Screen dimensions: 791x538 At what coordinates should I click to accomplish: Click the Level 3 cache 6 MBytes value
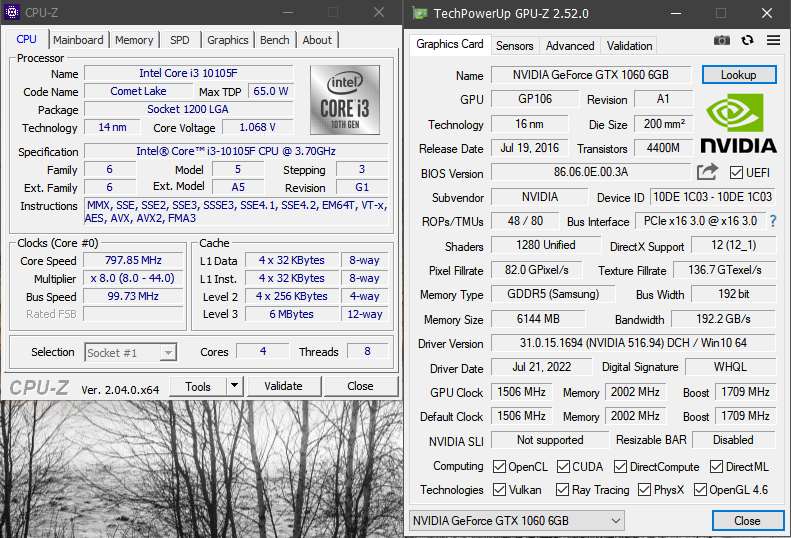292,314
